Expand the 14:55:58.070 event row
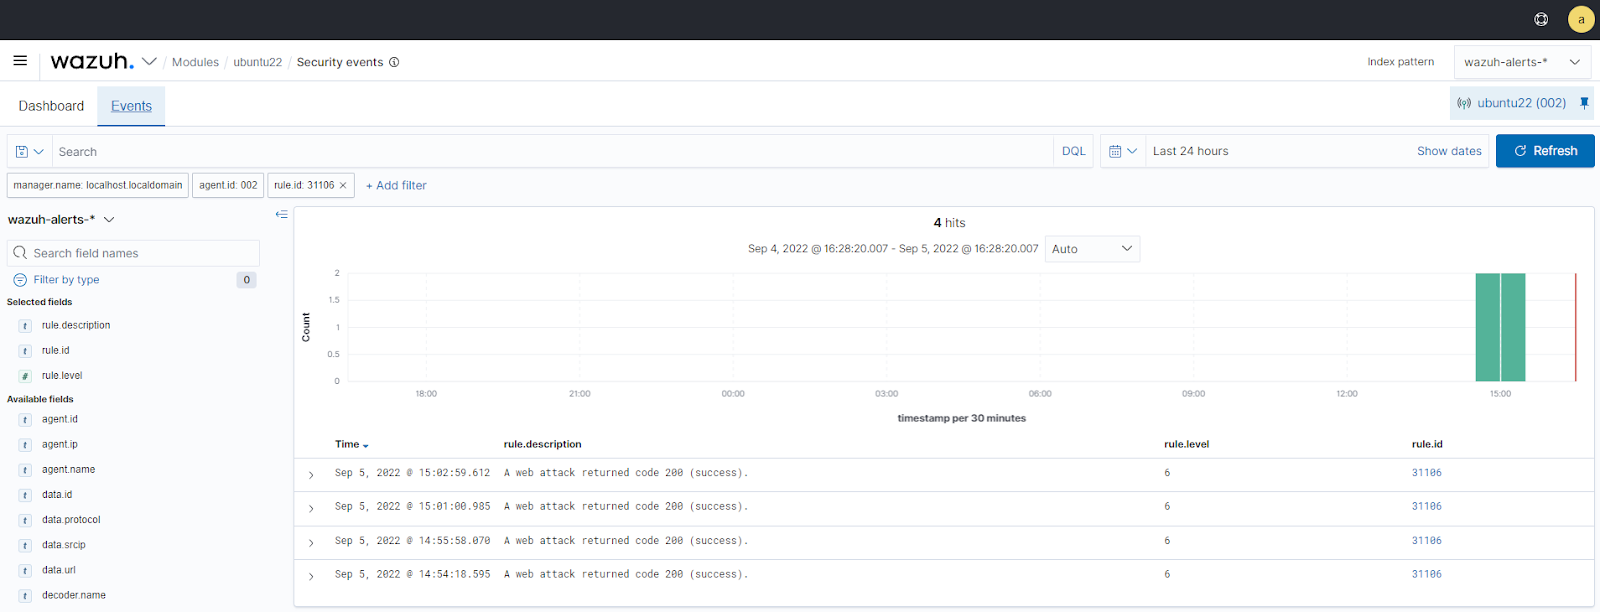The width and height of the screenshot is (1600, 612). click(x=311, y=542)
